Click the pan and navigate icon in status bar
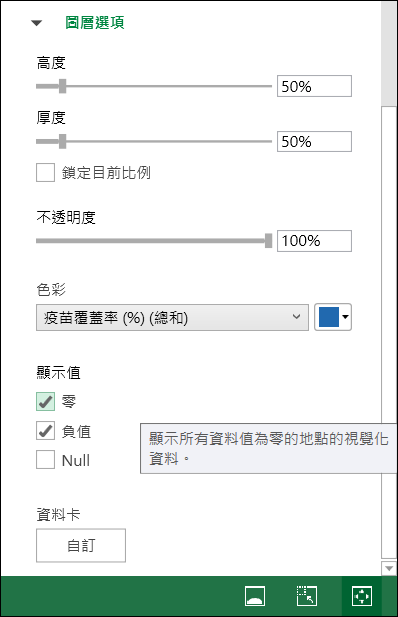398x617 pixels. 362,596
